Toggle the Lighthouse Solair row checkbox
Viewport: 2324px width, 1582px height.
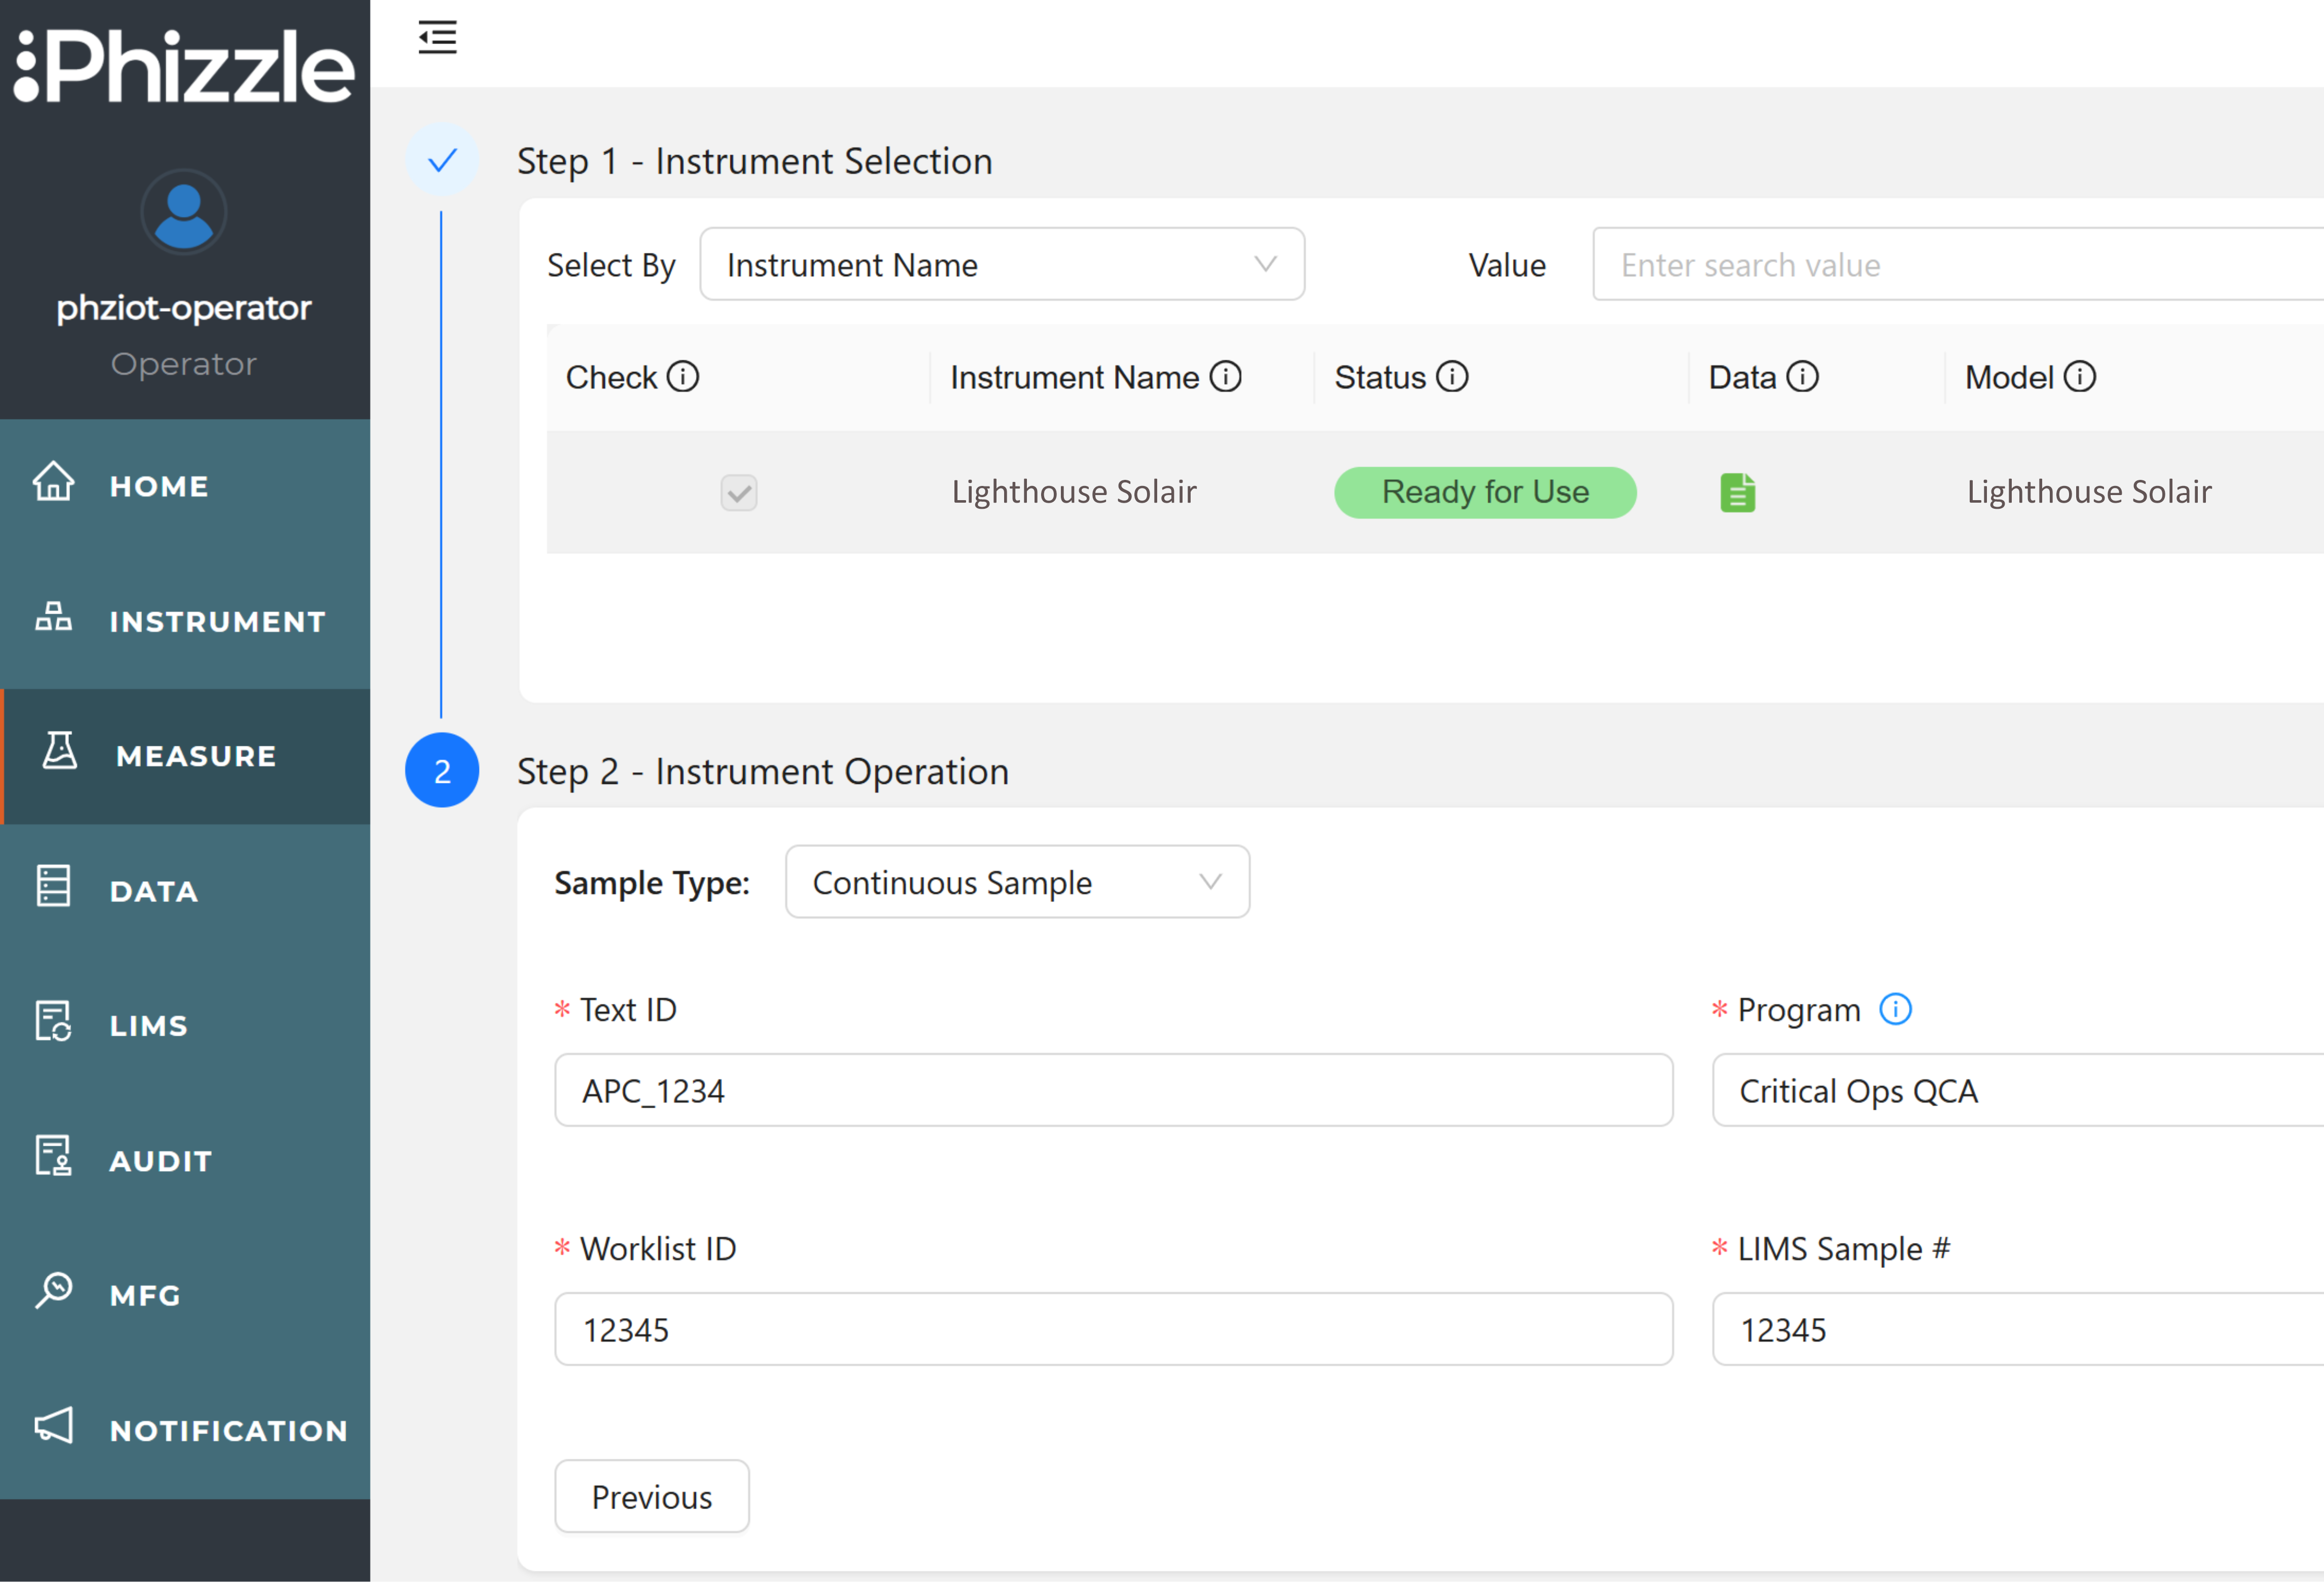pos(738,492)
